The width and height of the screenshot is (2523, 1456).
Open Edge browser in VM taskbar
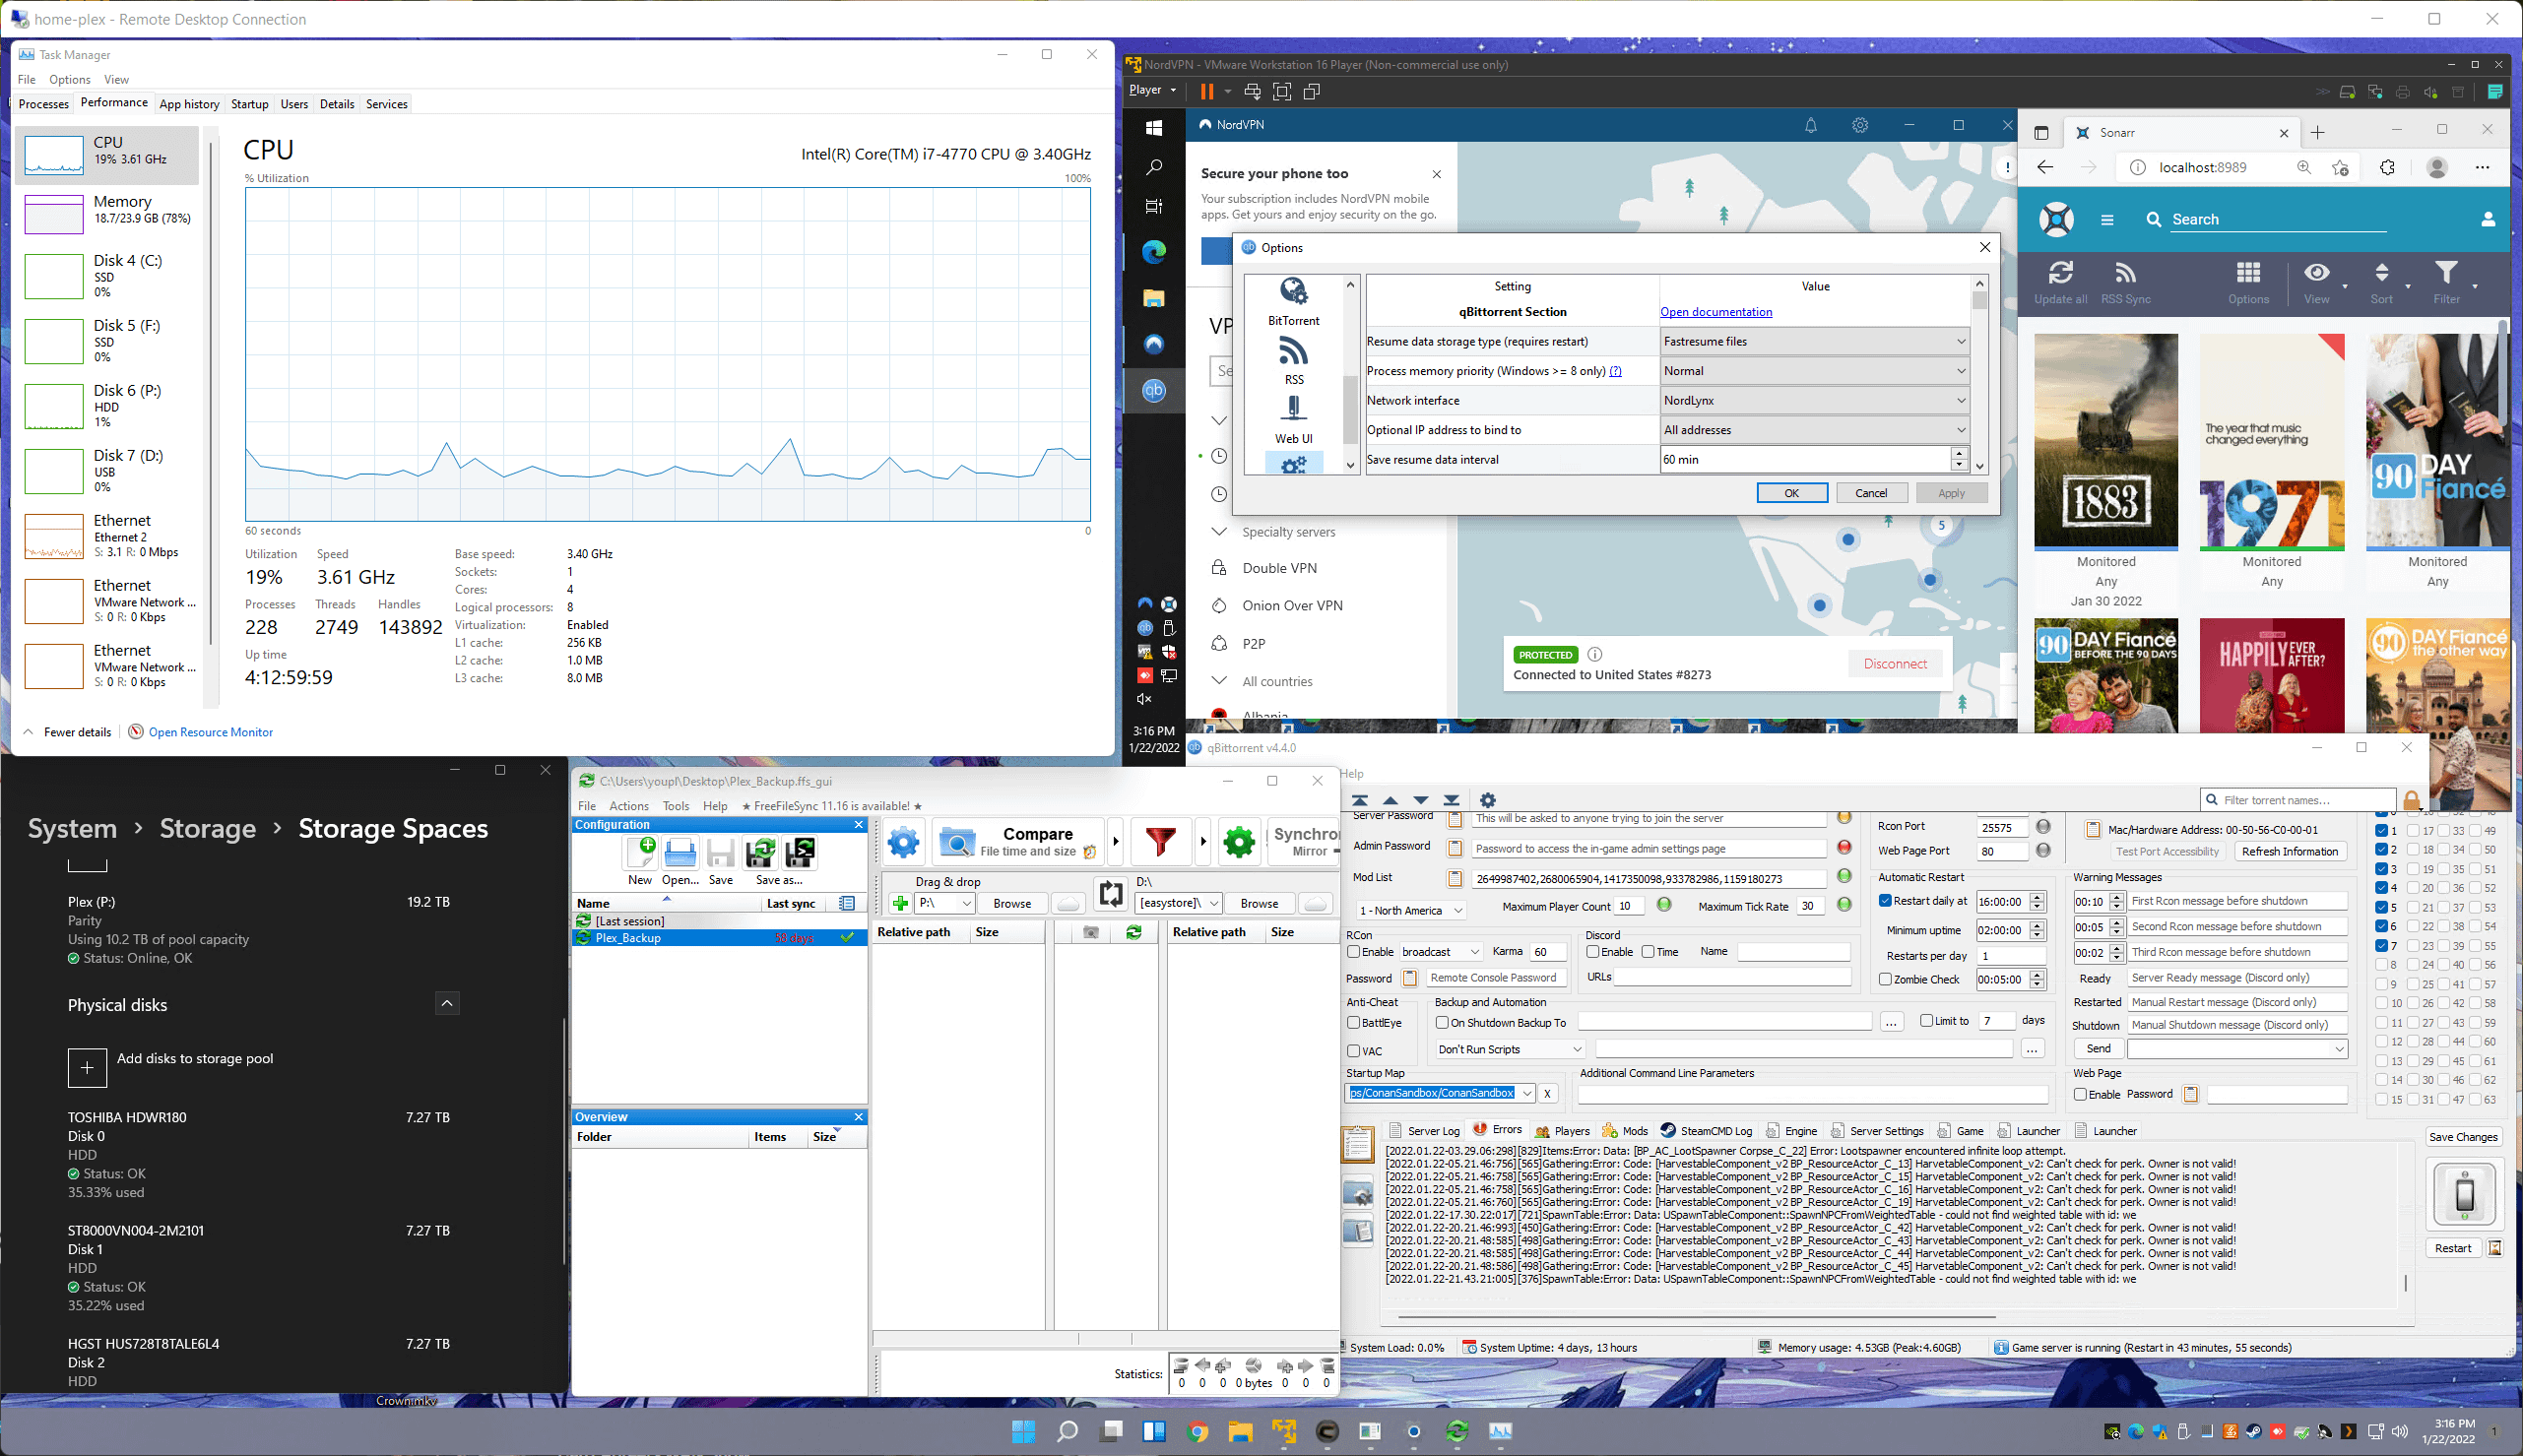coord(1154,252)
